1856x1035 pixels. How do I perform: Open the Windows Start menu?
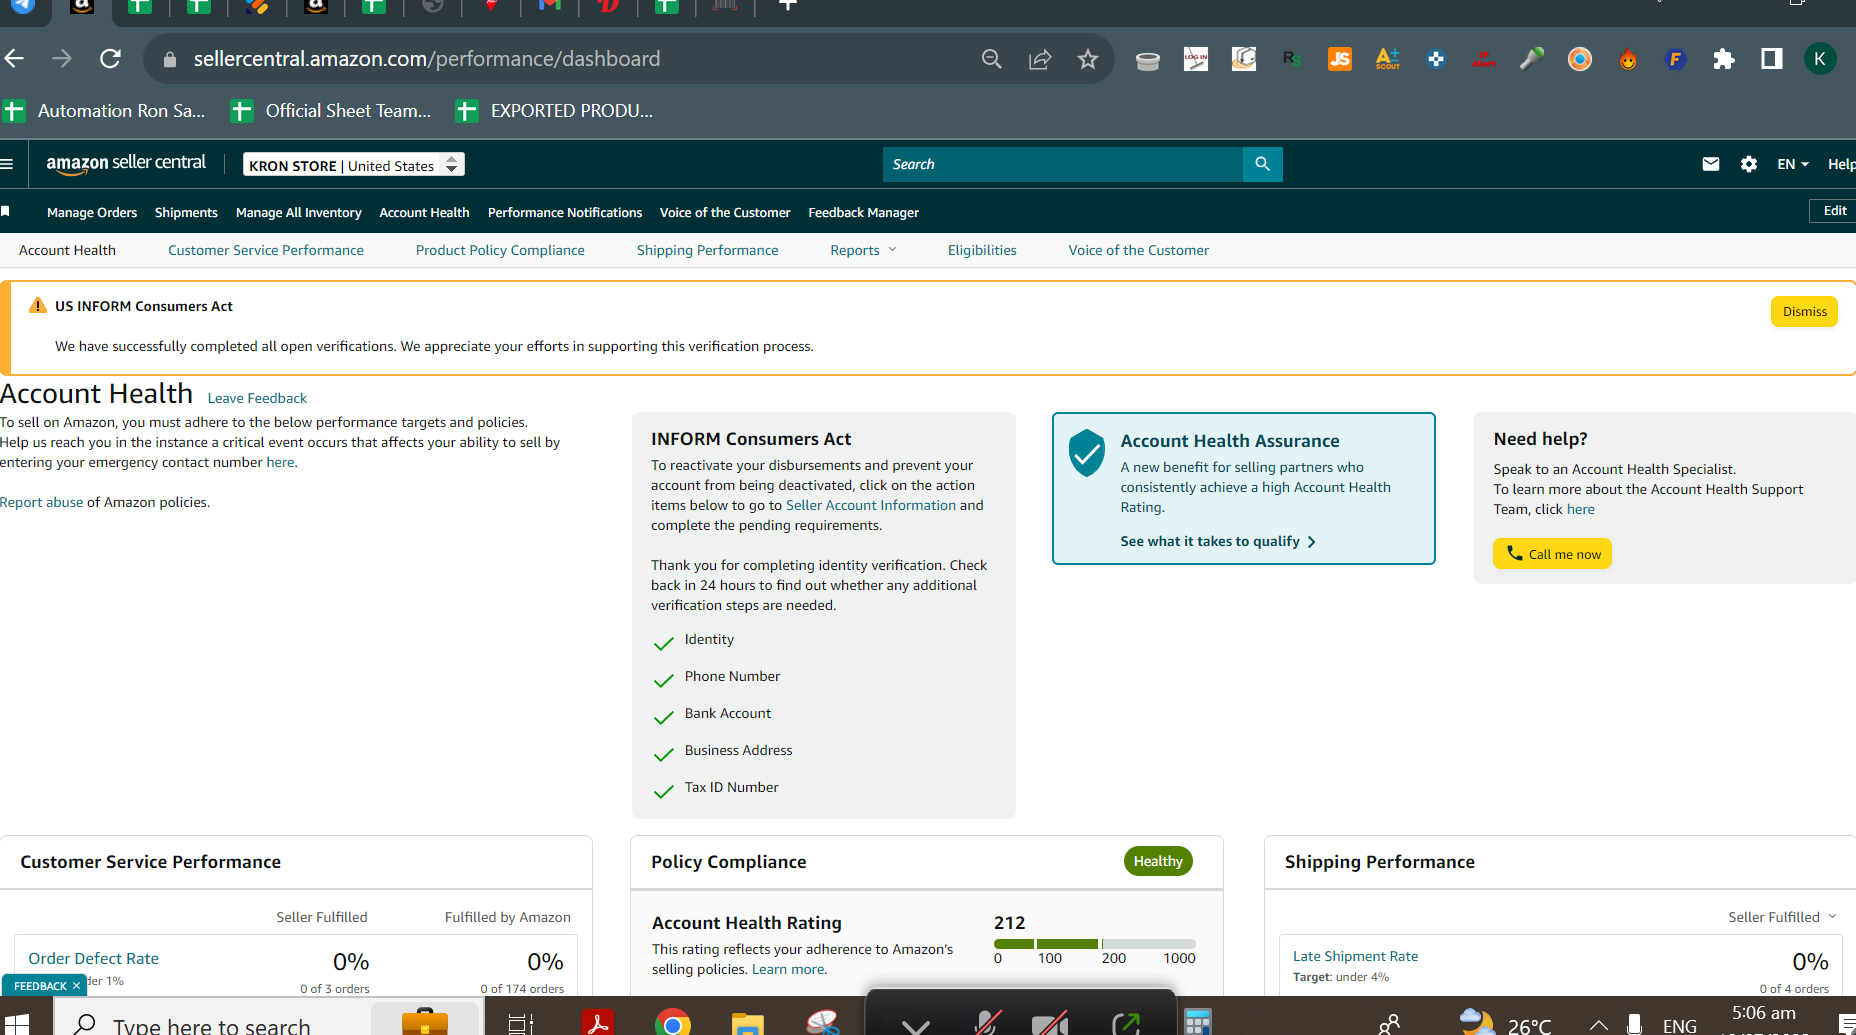tap(16, 1025)
